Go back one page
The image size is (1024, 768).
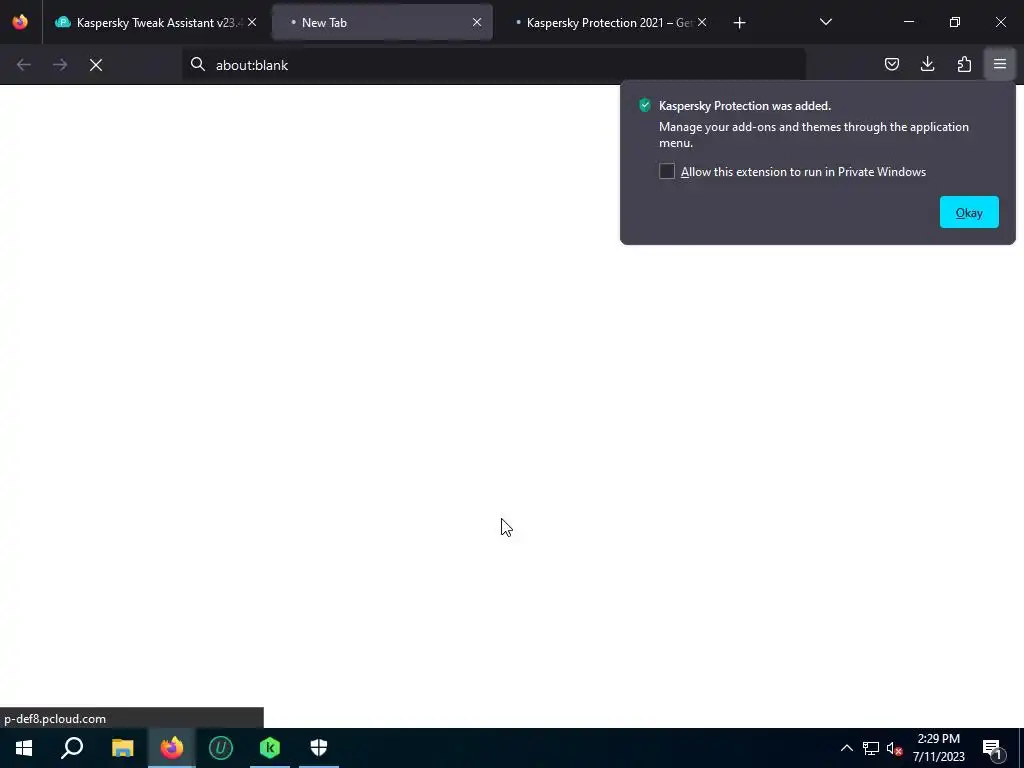coord(24,65)
